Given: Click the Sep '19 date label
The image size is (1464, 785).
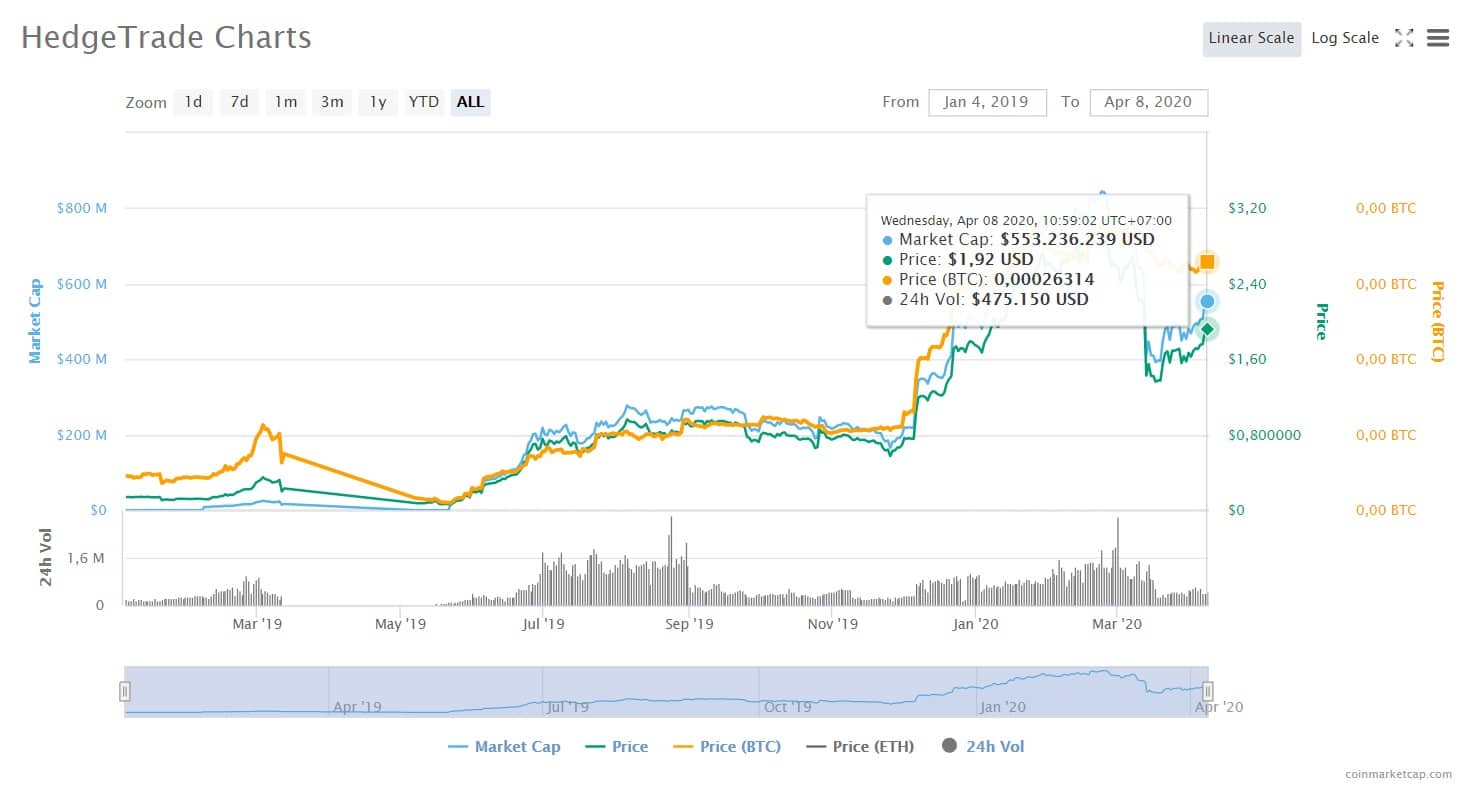Looking at the screenshot, I should click(689, 624).
